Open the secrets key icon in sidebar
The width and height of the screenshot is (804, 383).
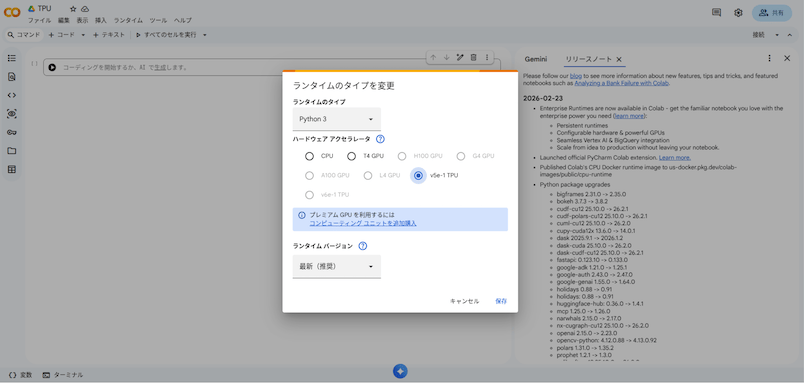click(12, 132)
